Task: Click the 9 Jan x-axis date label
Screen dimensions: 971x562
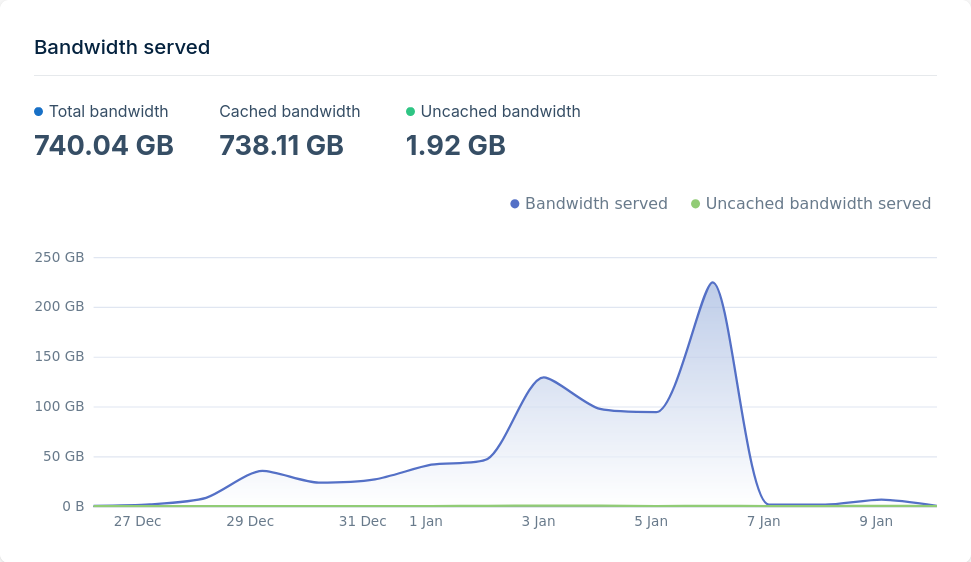Action: click(876, 521)
